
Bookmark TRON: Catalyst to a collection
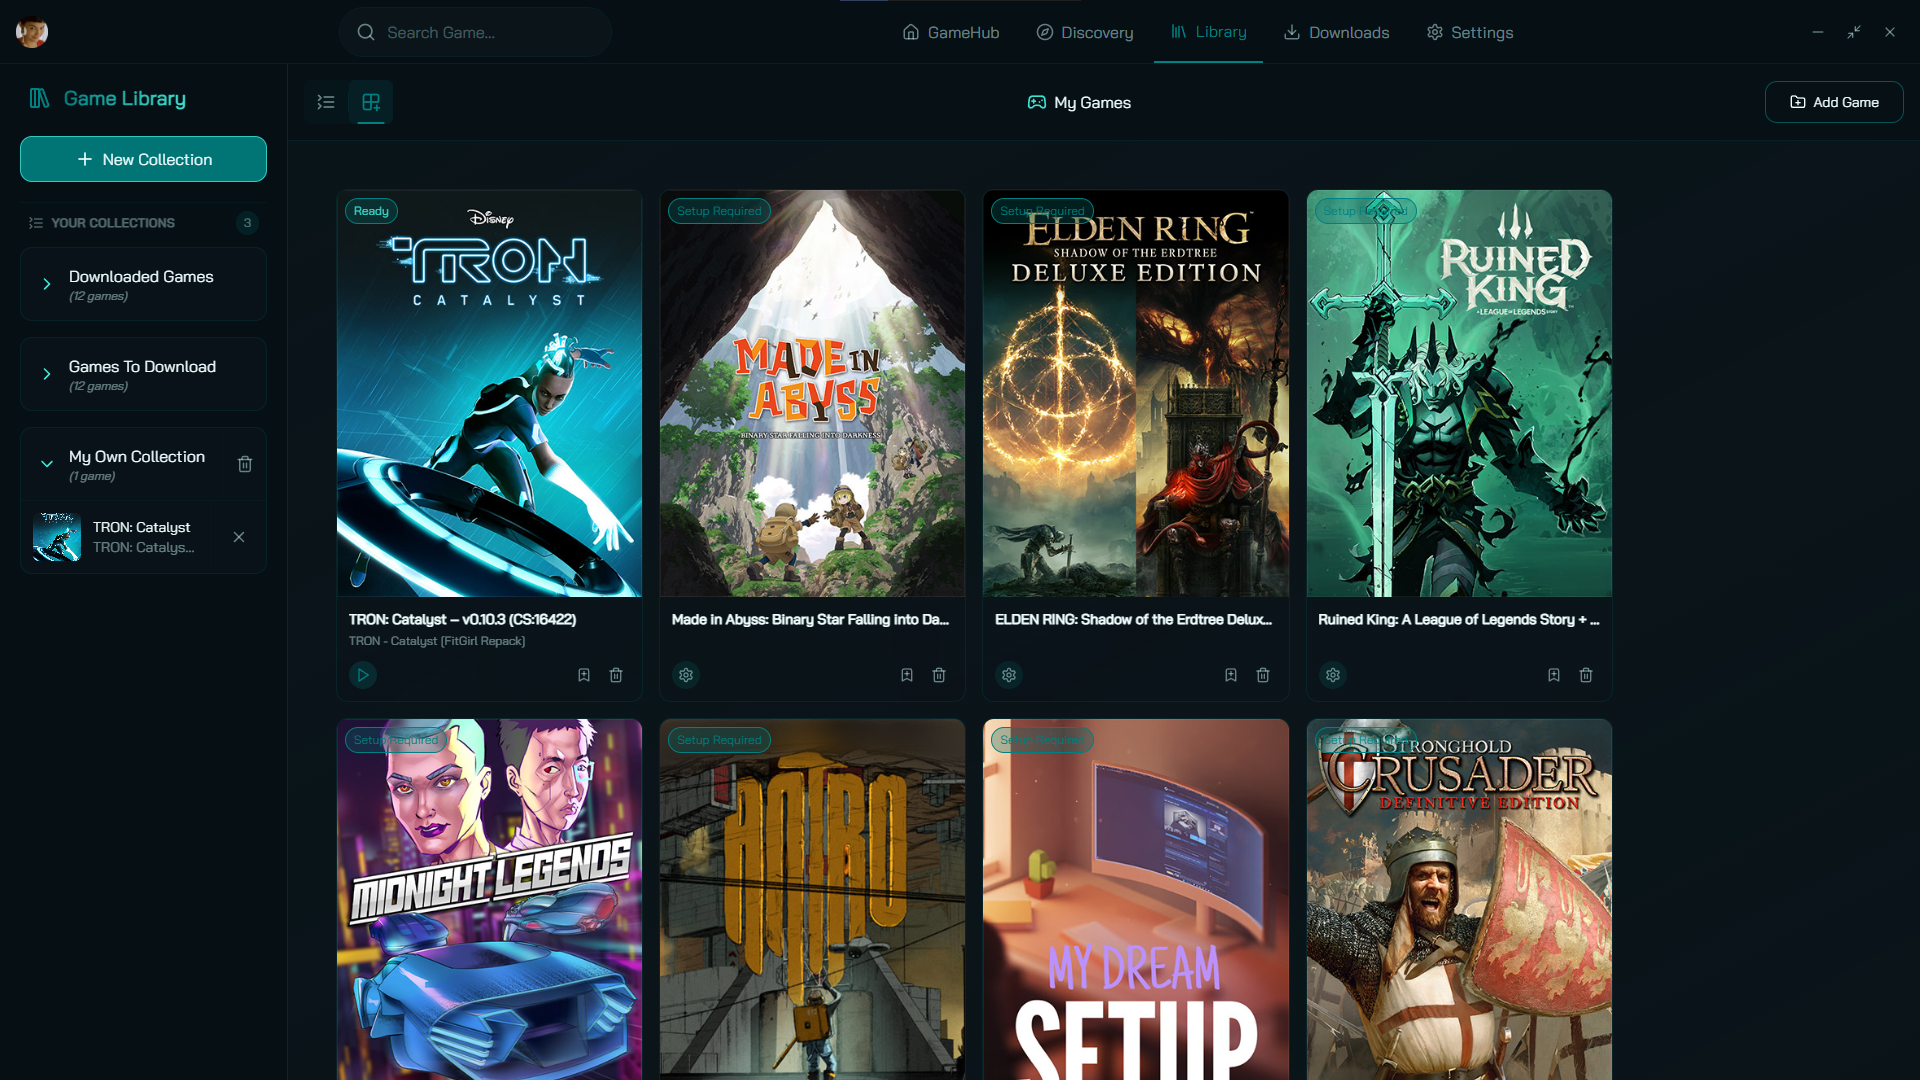tap(584, 675)
